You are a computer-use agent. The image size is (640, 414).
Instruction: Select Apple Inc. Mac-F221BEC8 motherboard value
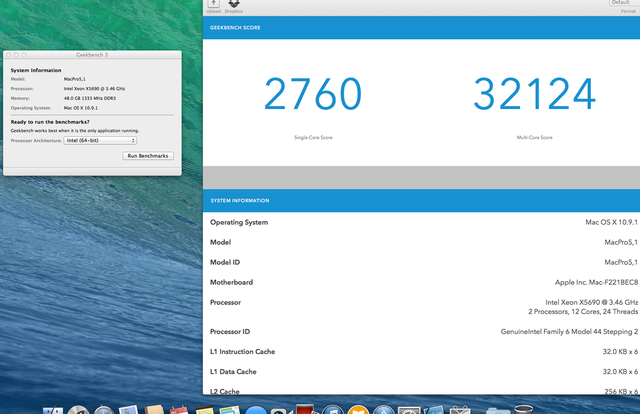point(596,283)
